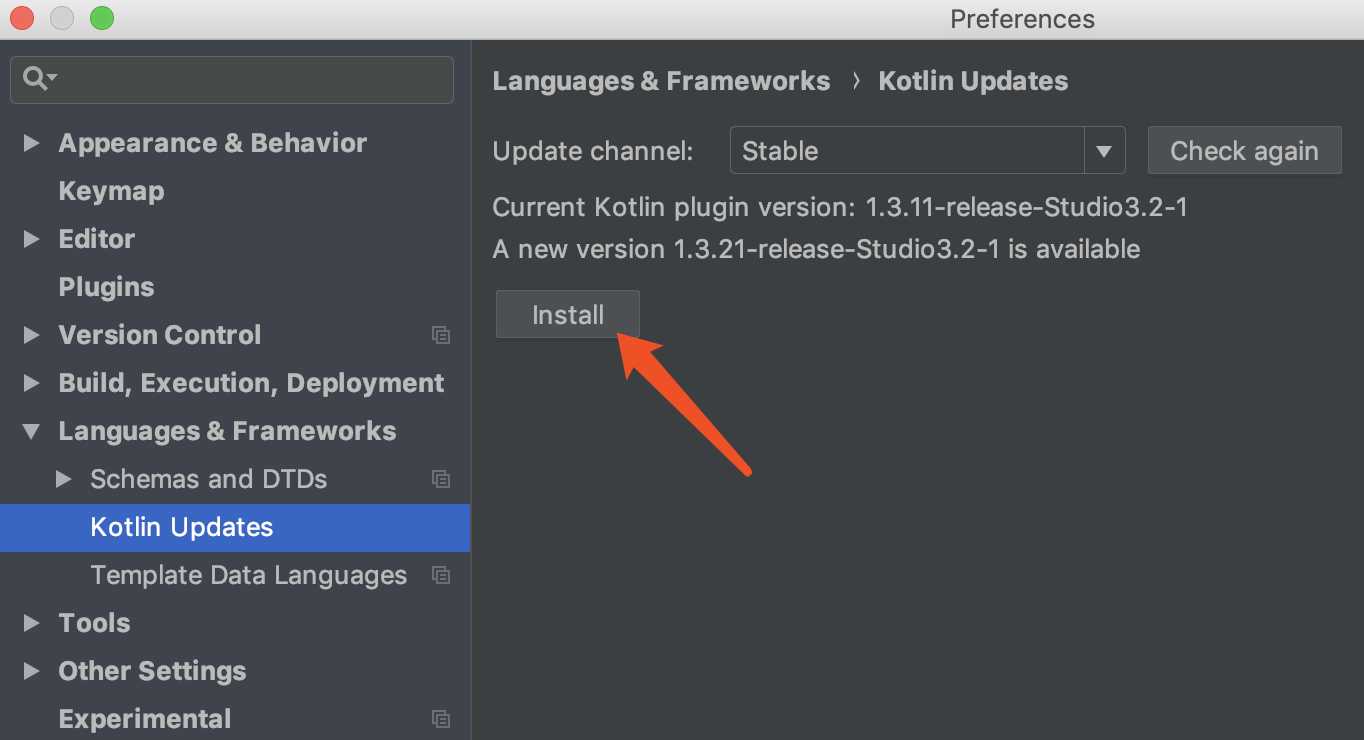Viewport: 1364px width, 740px height.
Task: Click project-level icon next to Schemas and DTDs
Action: click(x=441, y=479)
